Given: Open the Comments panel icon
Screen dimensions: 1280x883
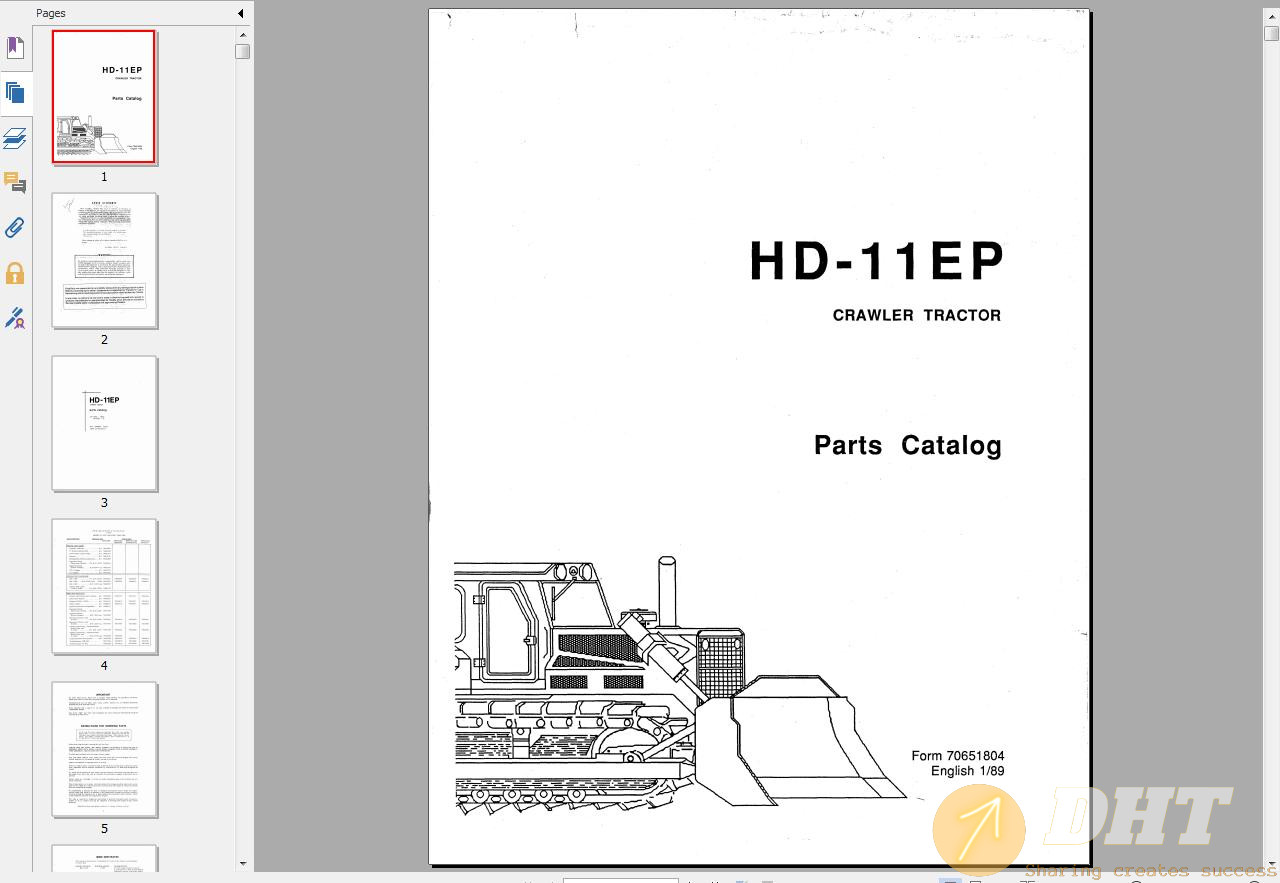Looking at the screenshot, I should [x=15, y=183].
